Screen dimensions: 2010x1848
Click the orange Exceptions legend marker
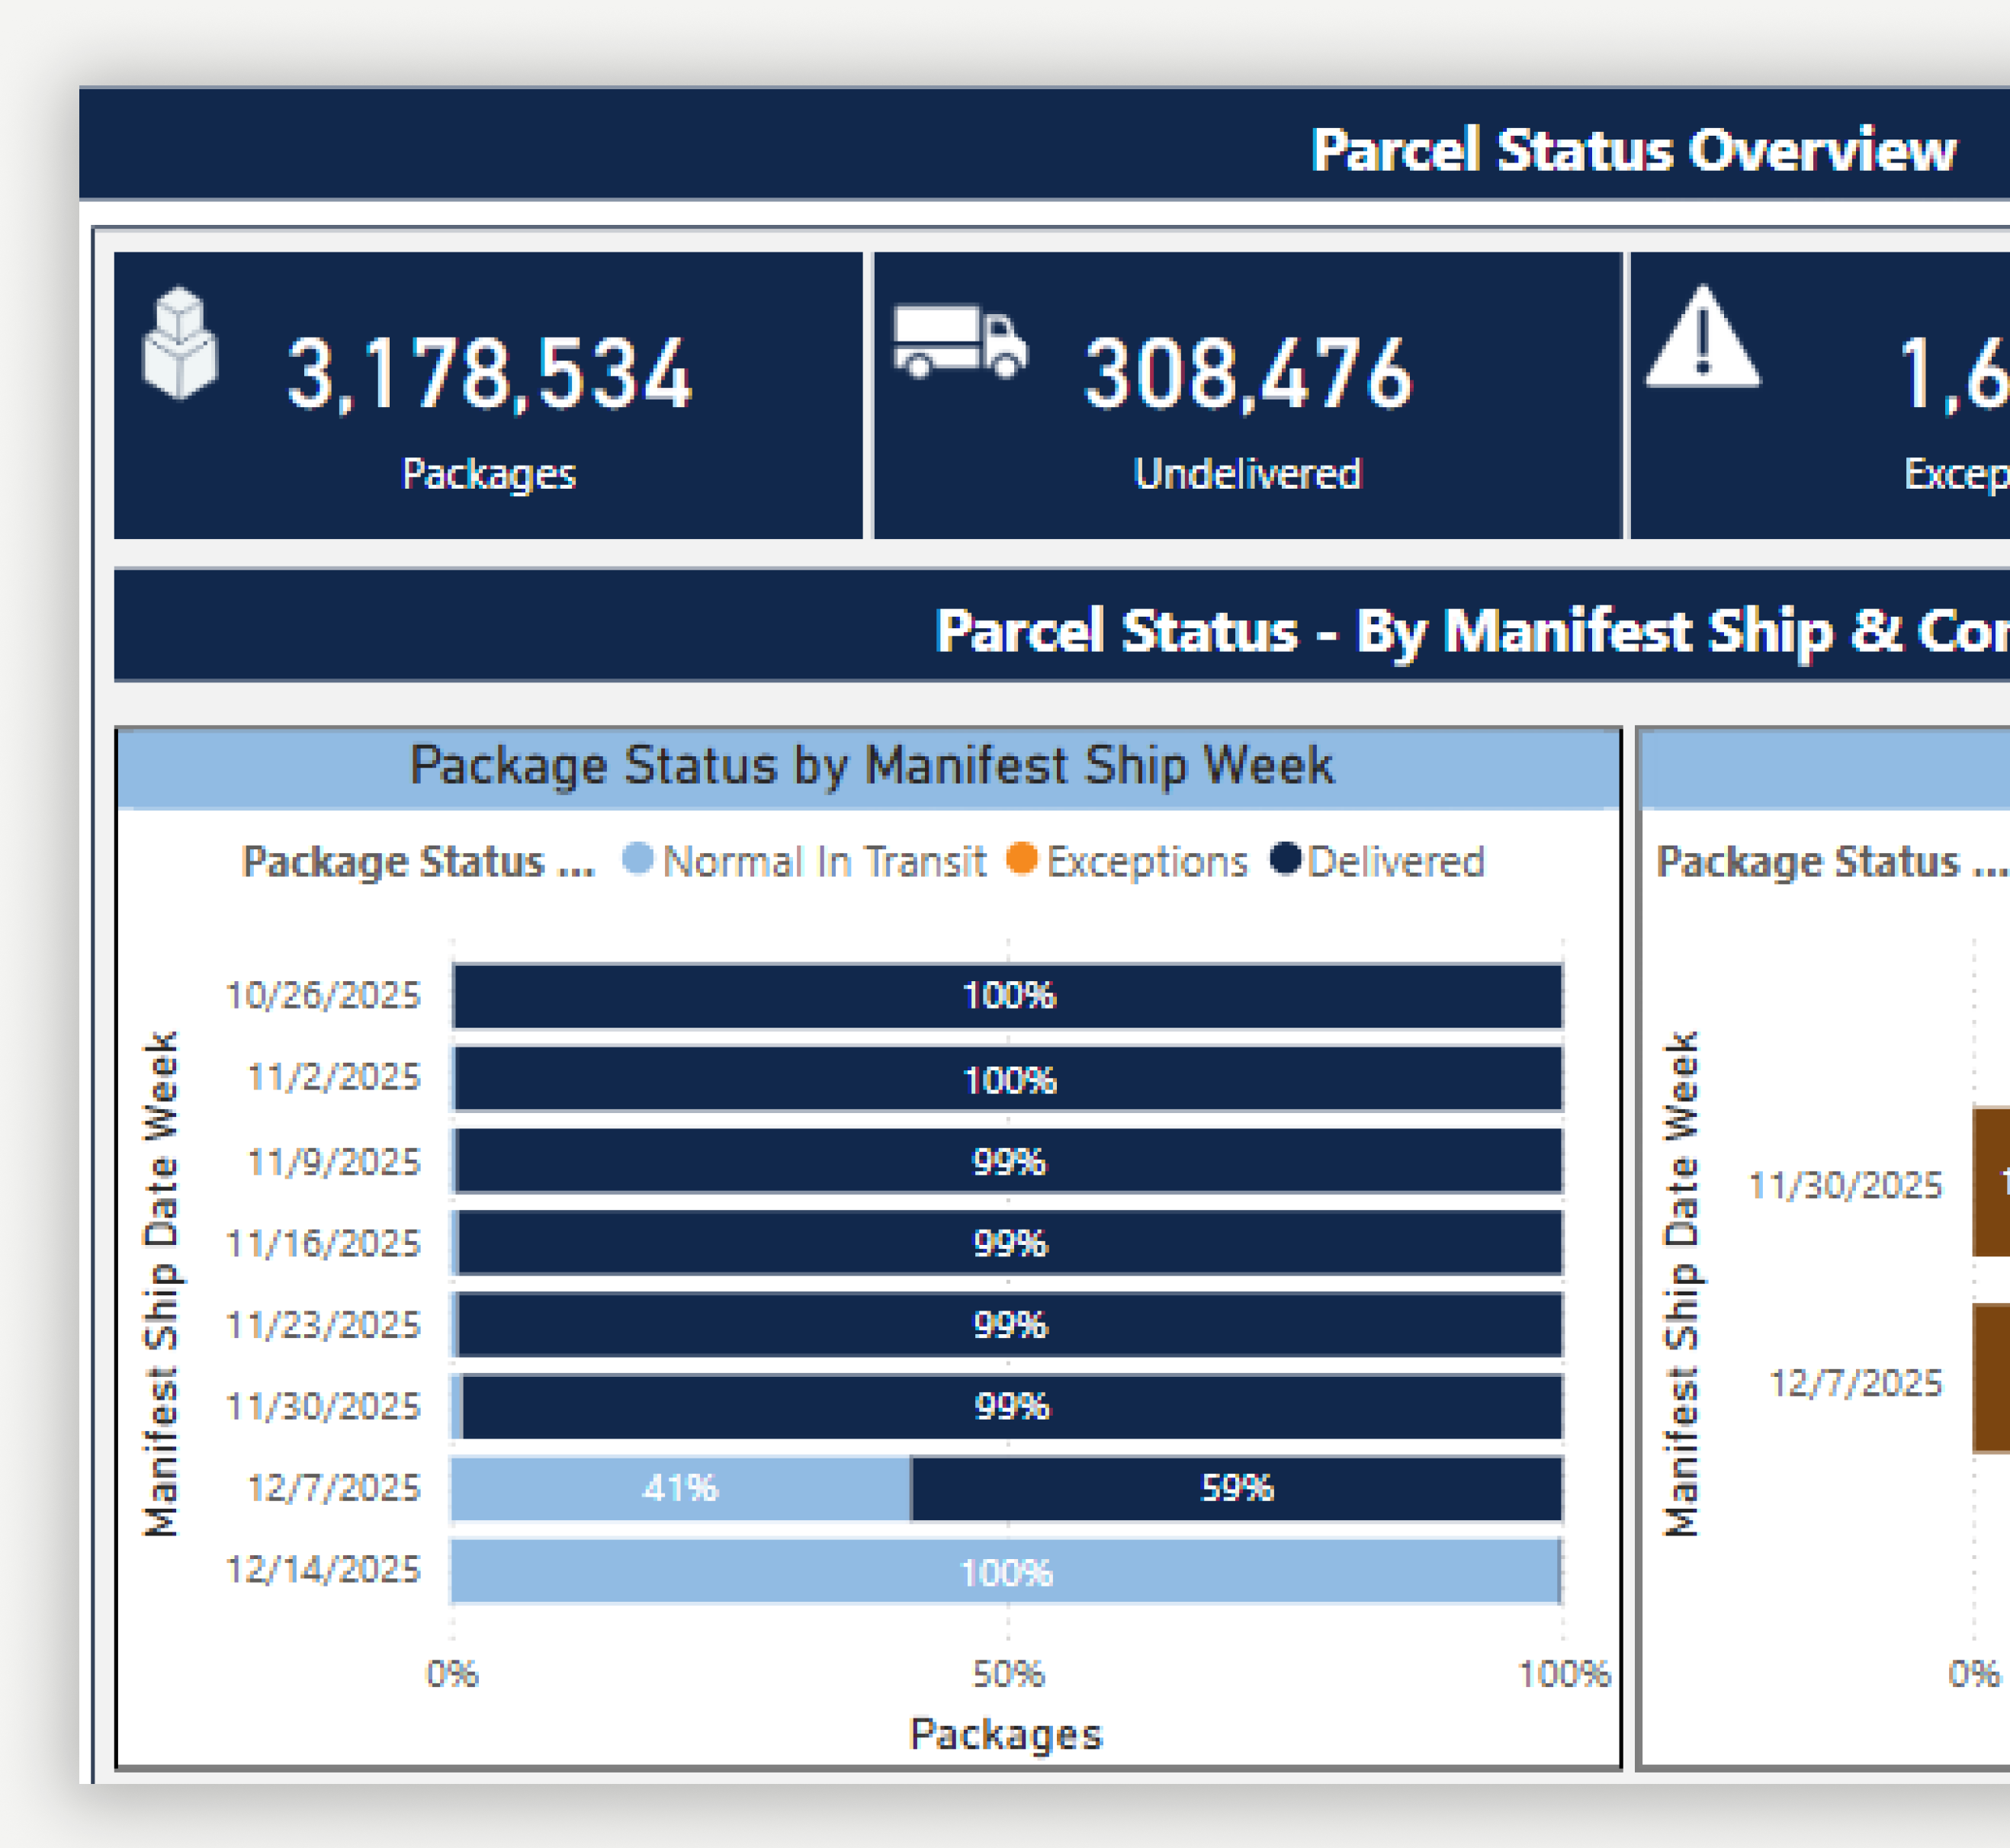point(1021,859)
